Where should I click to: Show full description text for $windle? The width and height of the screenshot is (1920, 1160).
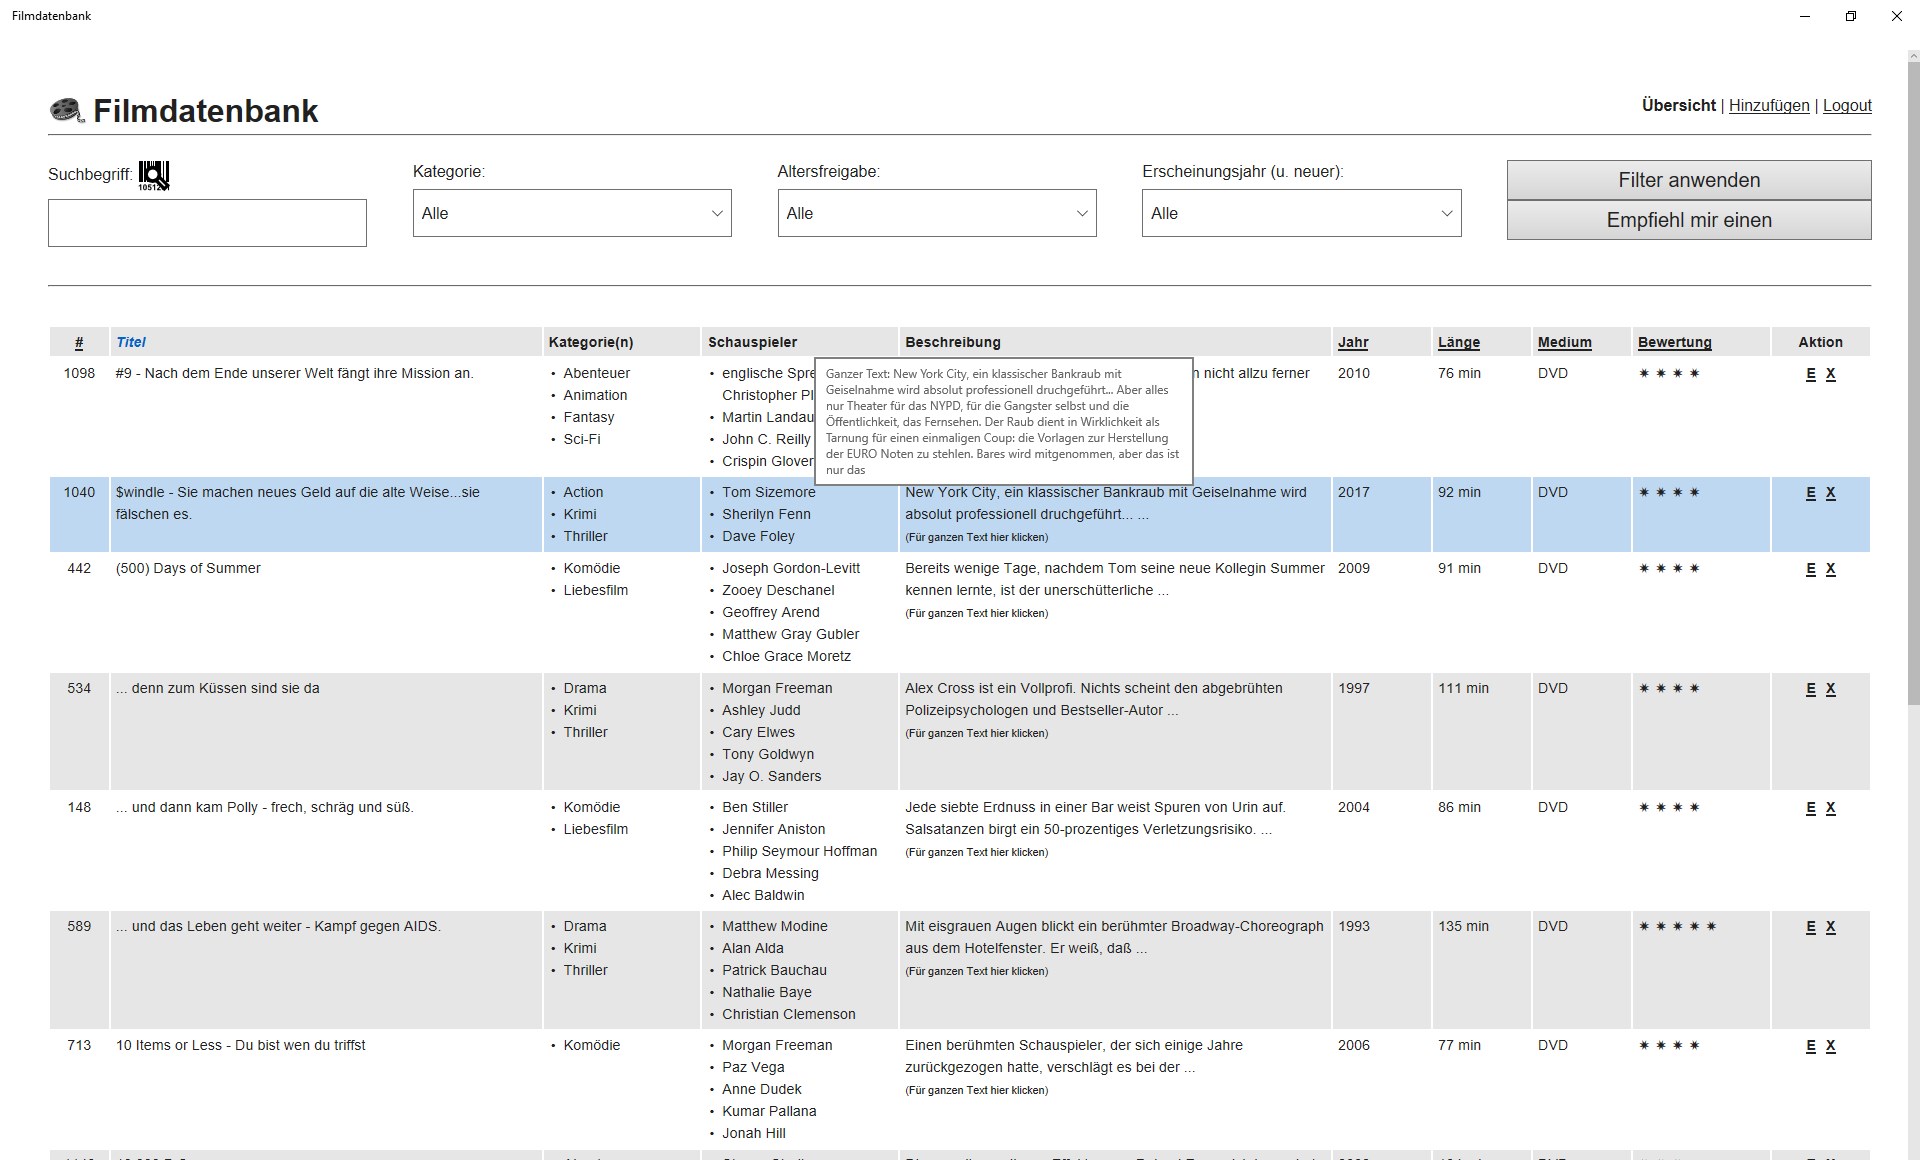(976, 538)
